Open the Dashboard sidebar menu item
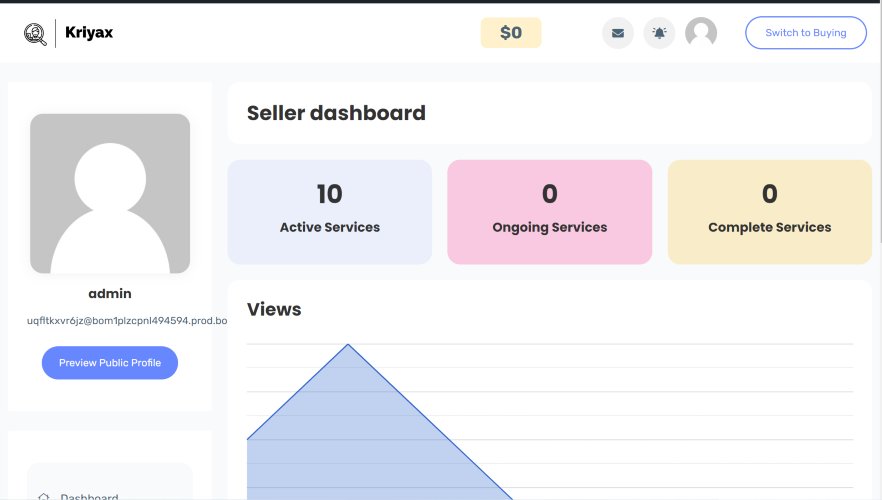Image resolution: width=882 pixels, height=500 pixels. click(110, 496)
